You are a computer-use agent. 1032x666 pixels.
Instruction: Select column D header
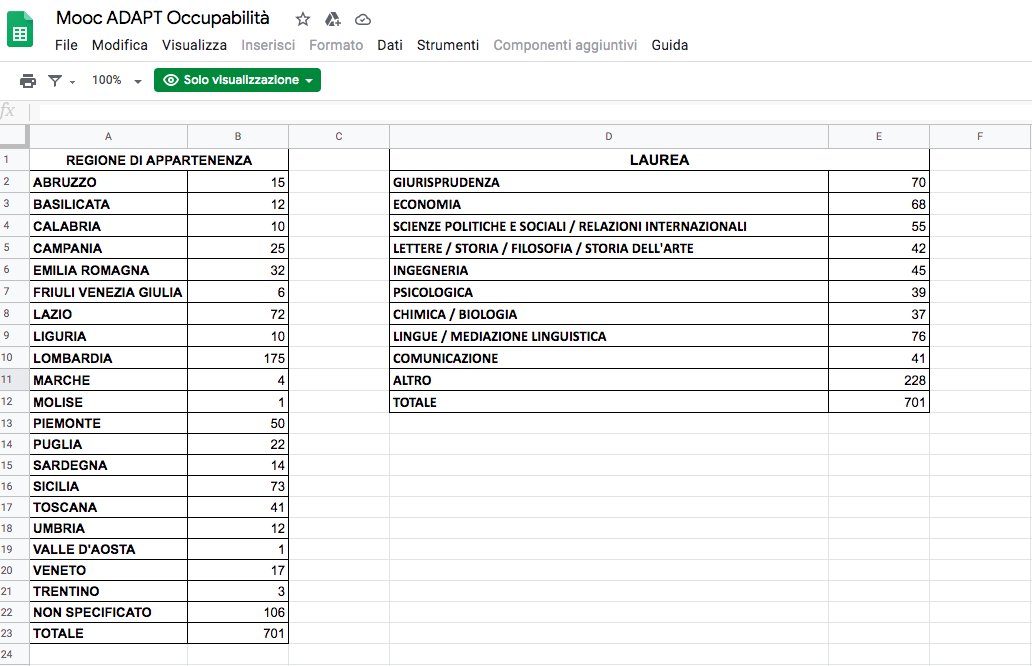(609, 136)
